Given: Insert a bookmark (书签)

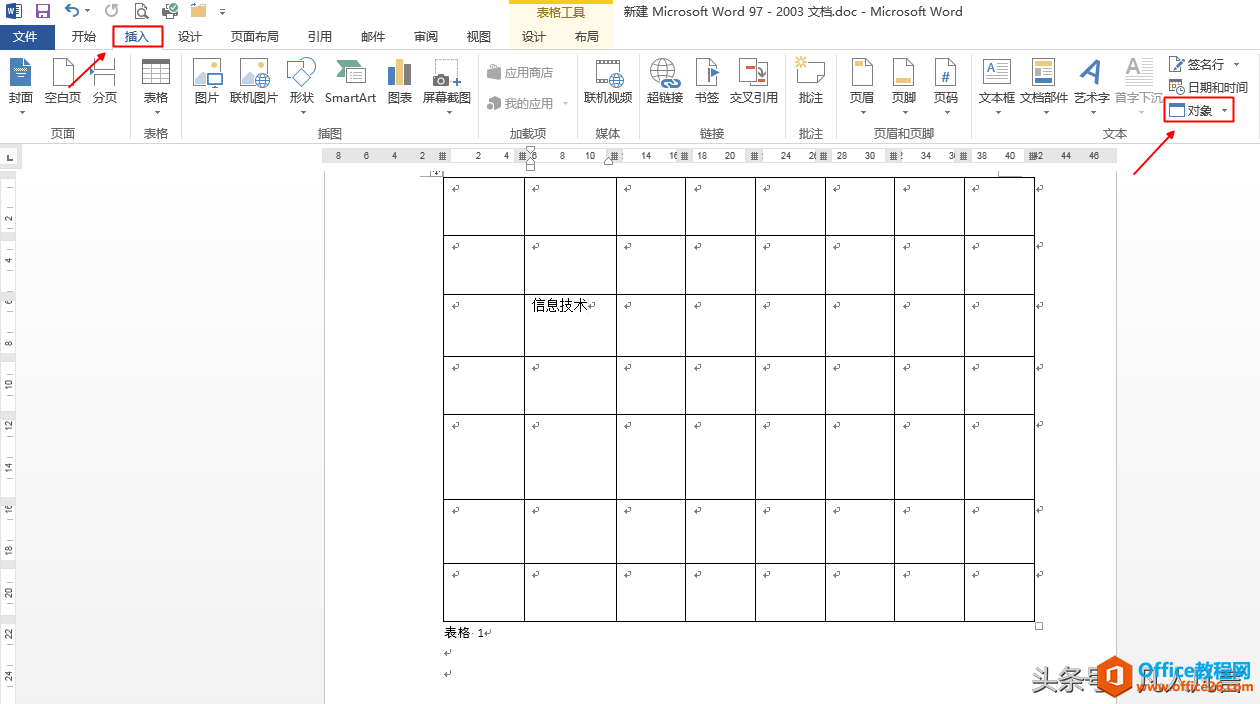Looking at the screenshot, I should click(x=707, y=82).
